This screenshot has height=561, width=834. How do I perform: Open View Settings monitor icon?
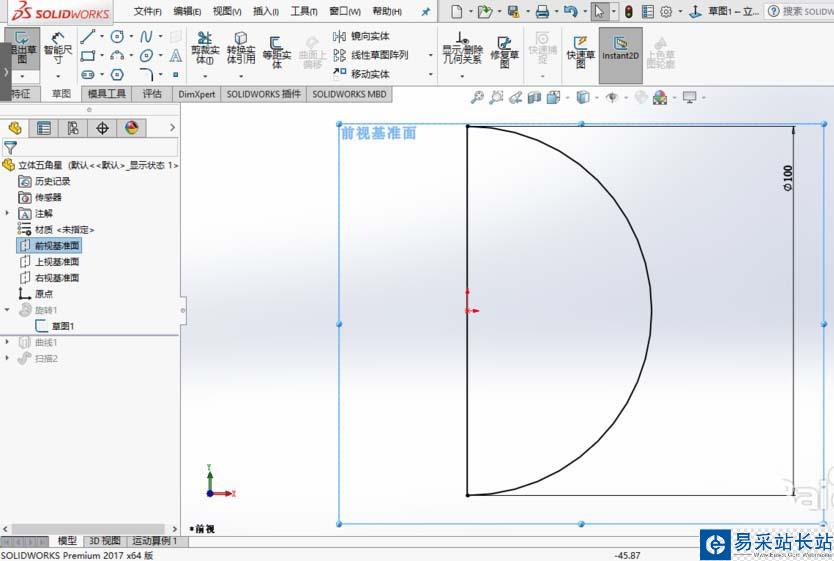tap(689, 97)
